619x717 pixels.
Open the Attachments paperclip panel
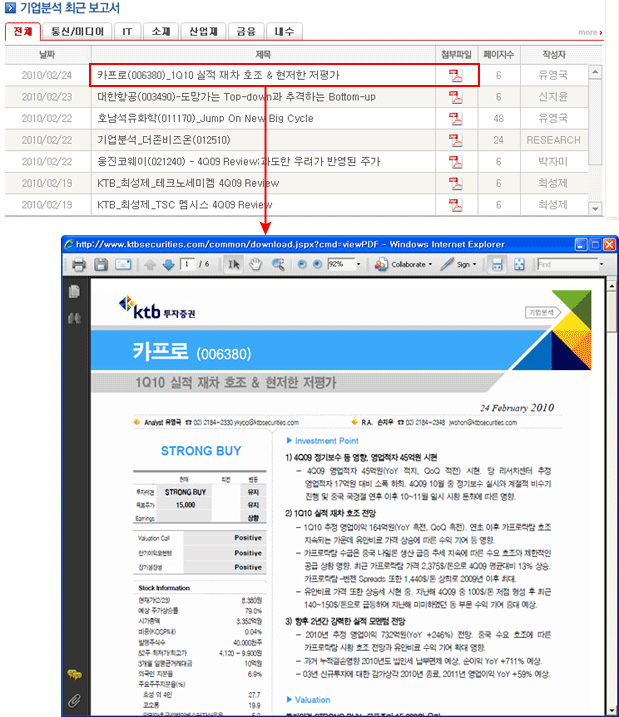pos(73,700)
